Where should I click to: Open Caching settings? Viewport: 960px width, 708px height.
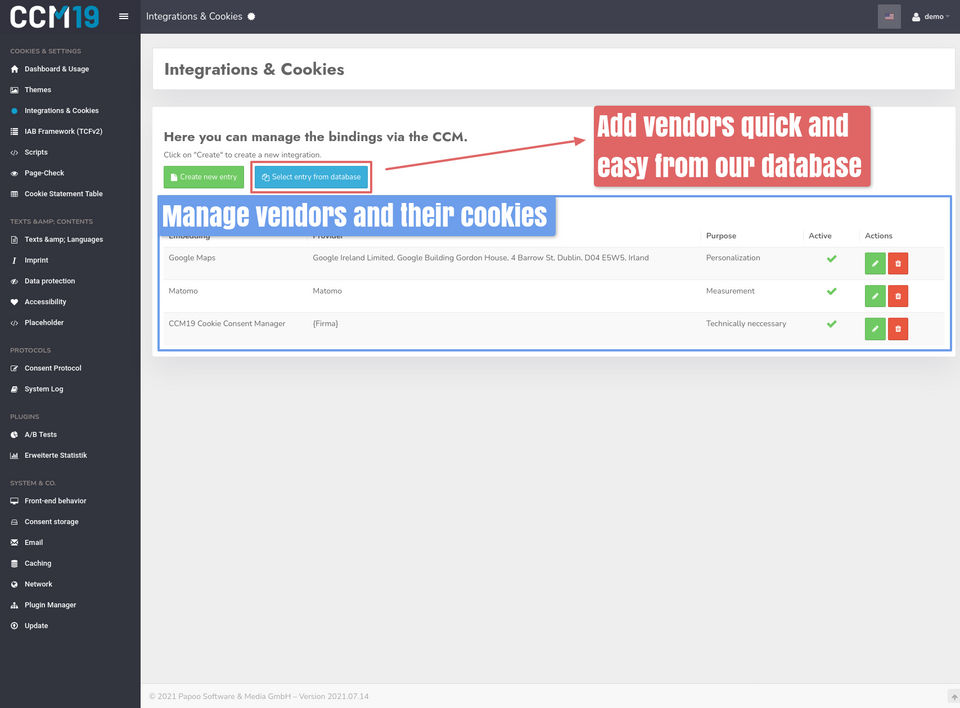click(38, 563)
